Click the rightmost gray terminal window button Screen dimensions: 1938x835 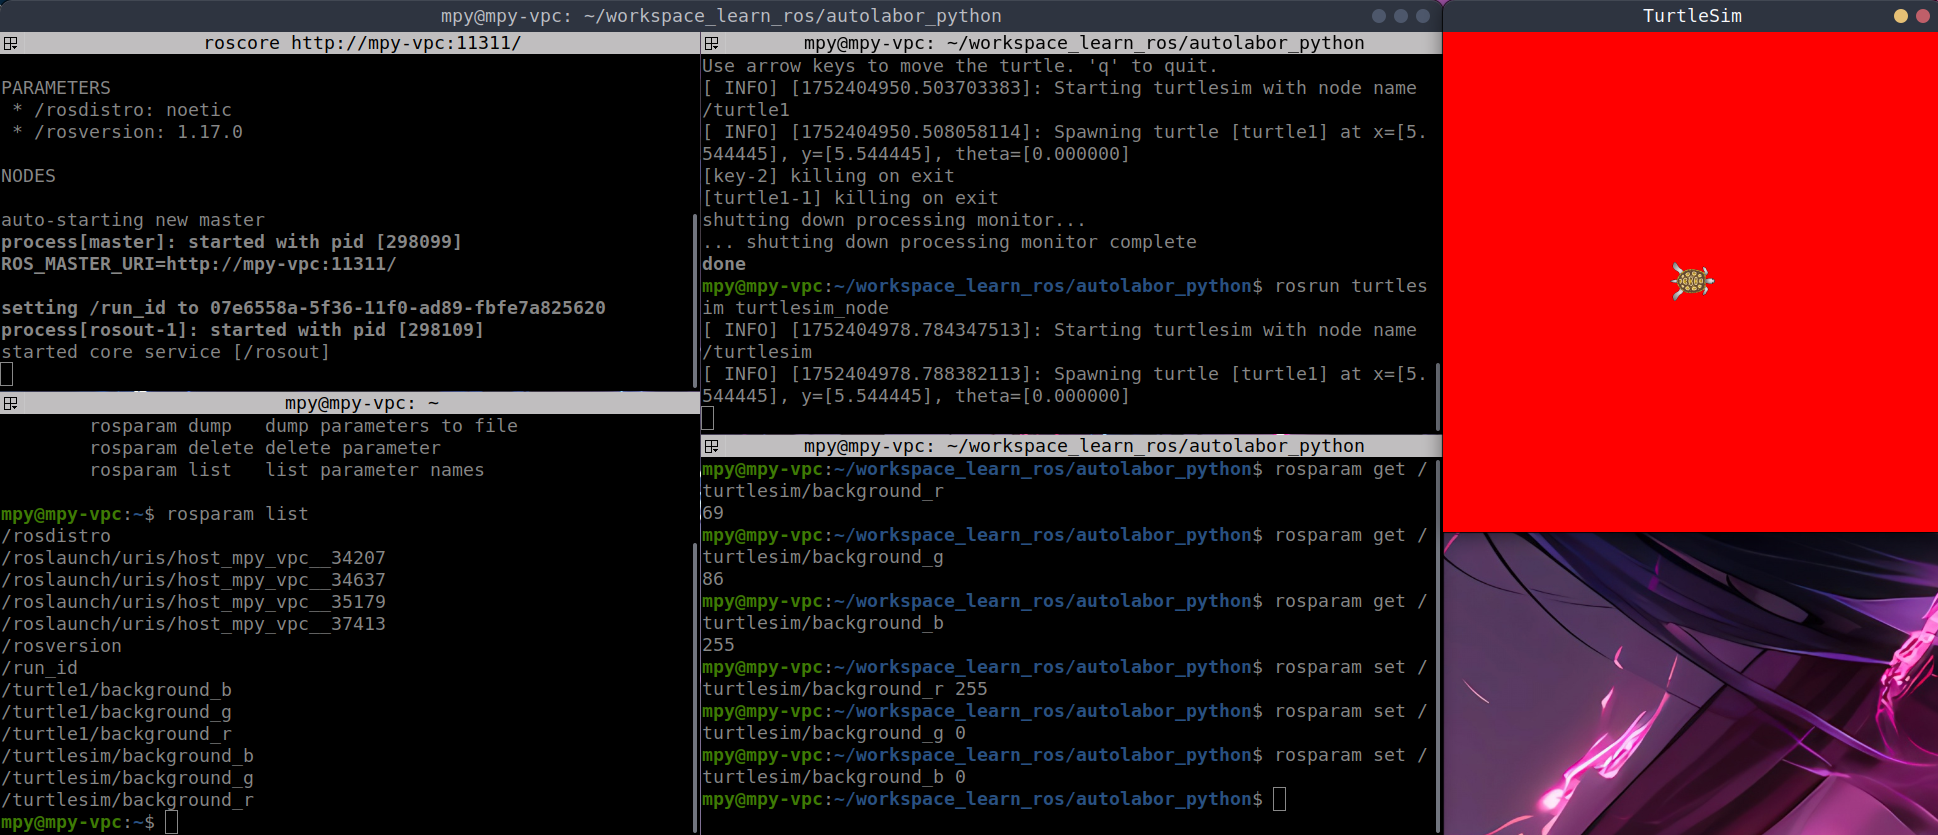[x=1423, y=16]
